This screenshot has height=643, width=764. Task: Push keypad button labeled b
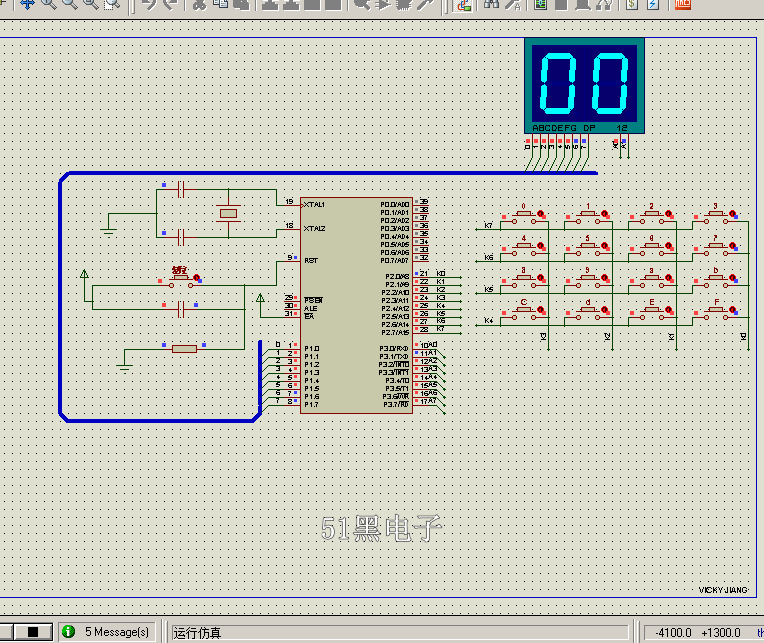715,280
